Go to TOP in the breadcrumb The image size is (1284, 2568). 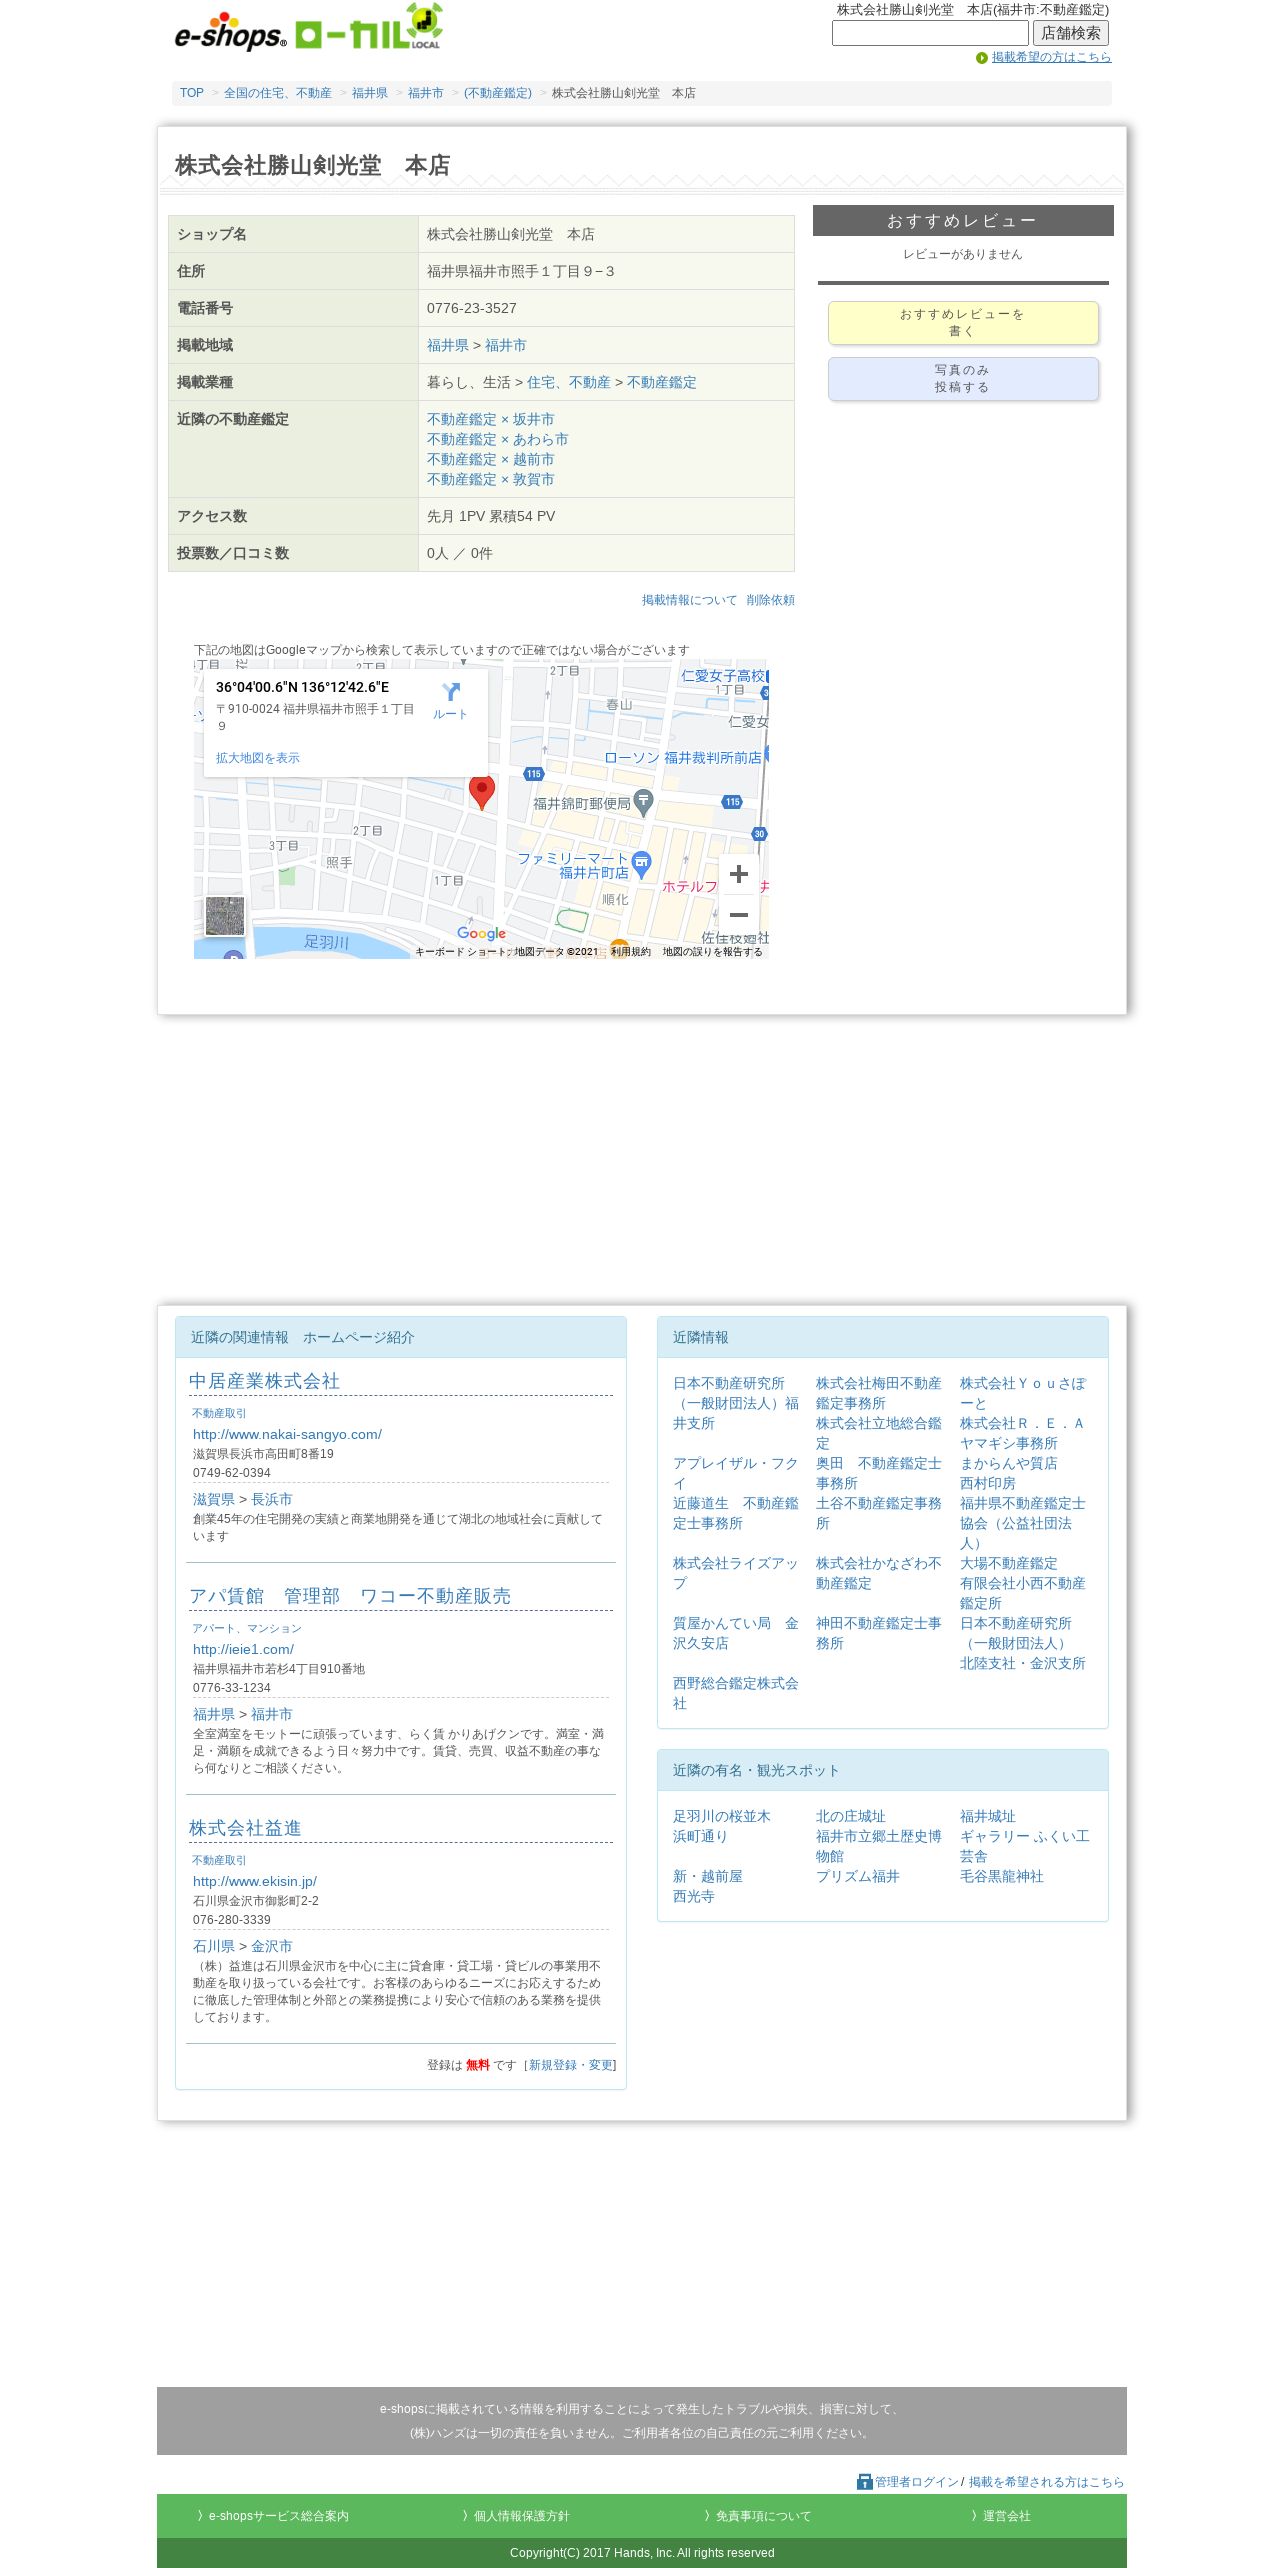click(192, 93)
